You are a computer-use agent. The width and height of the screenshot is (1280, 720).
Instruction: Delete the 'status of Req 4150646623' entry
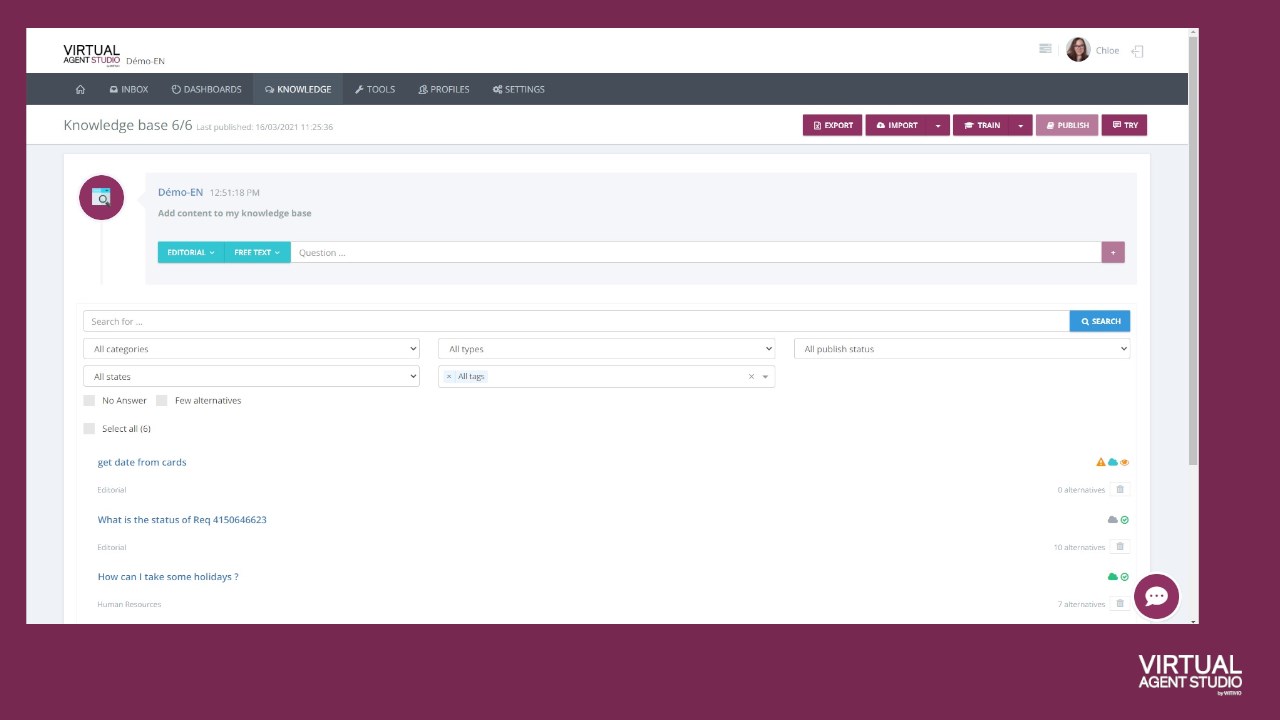pos(1120,547)
